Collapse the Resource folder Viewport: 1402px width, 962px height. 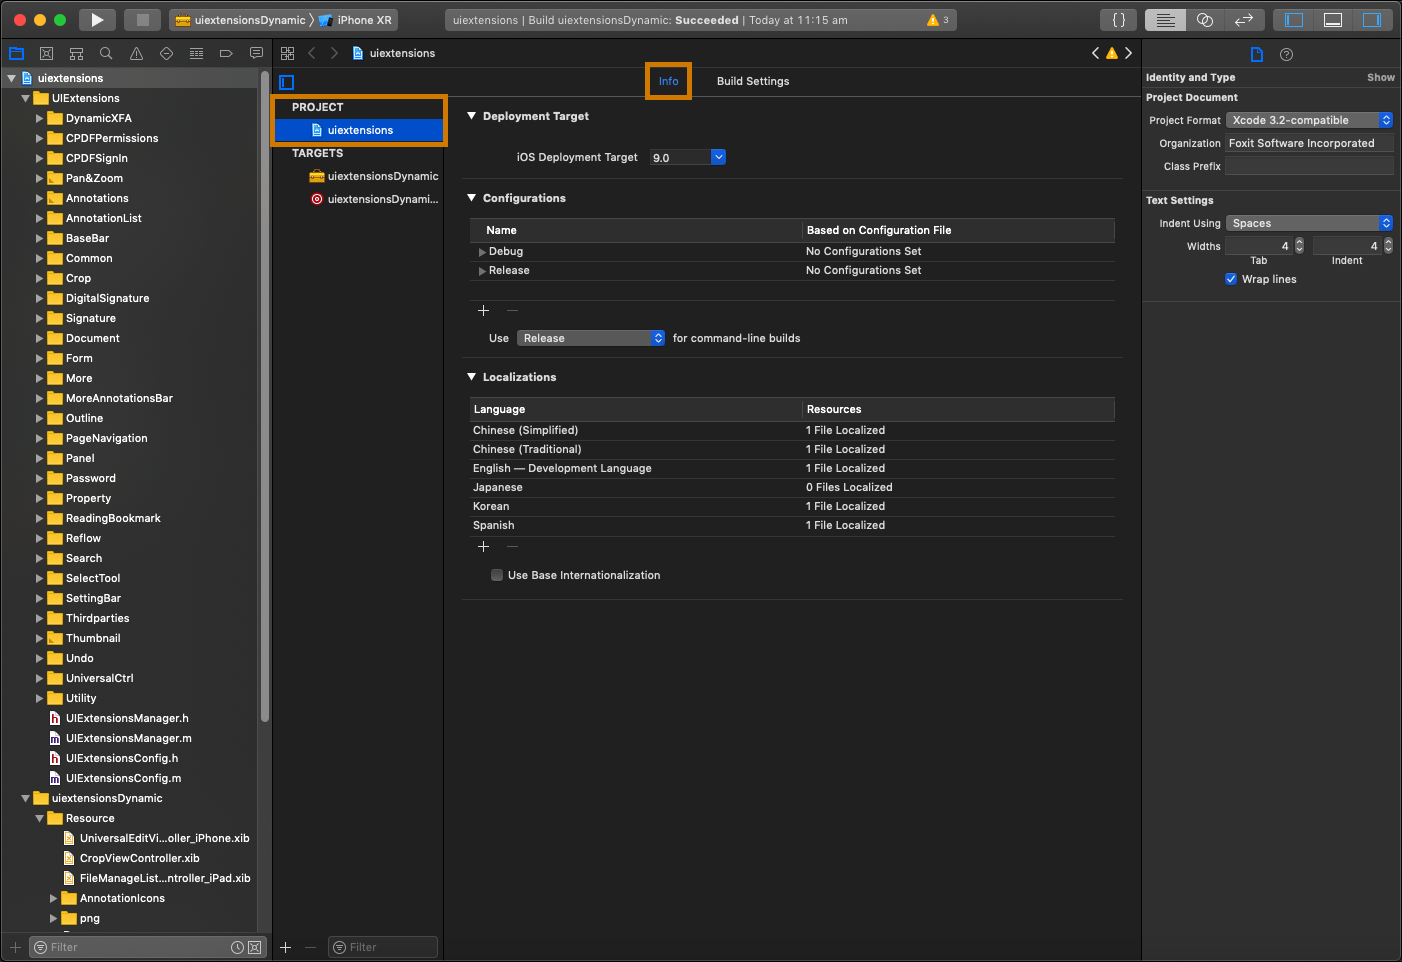pos(39,818)
